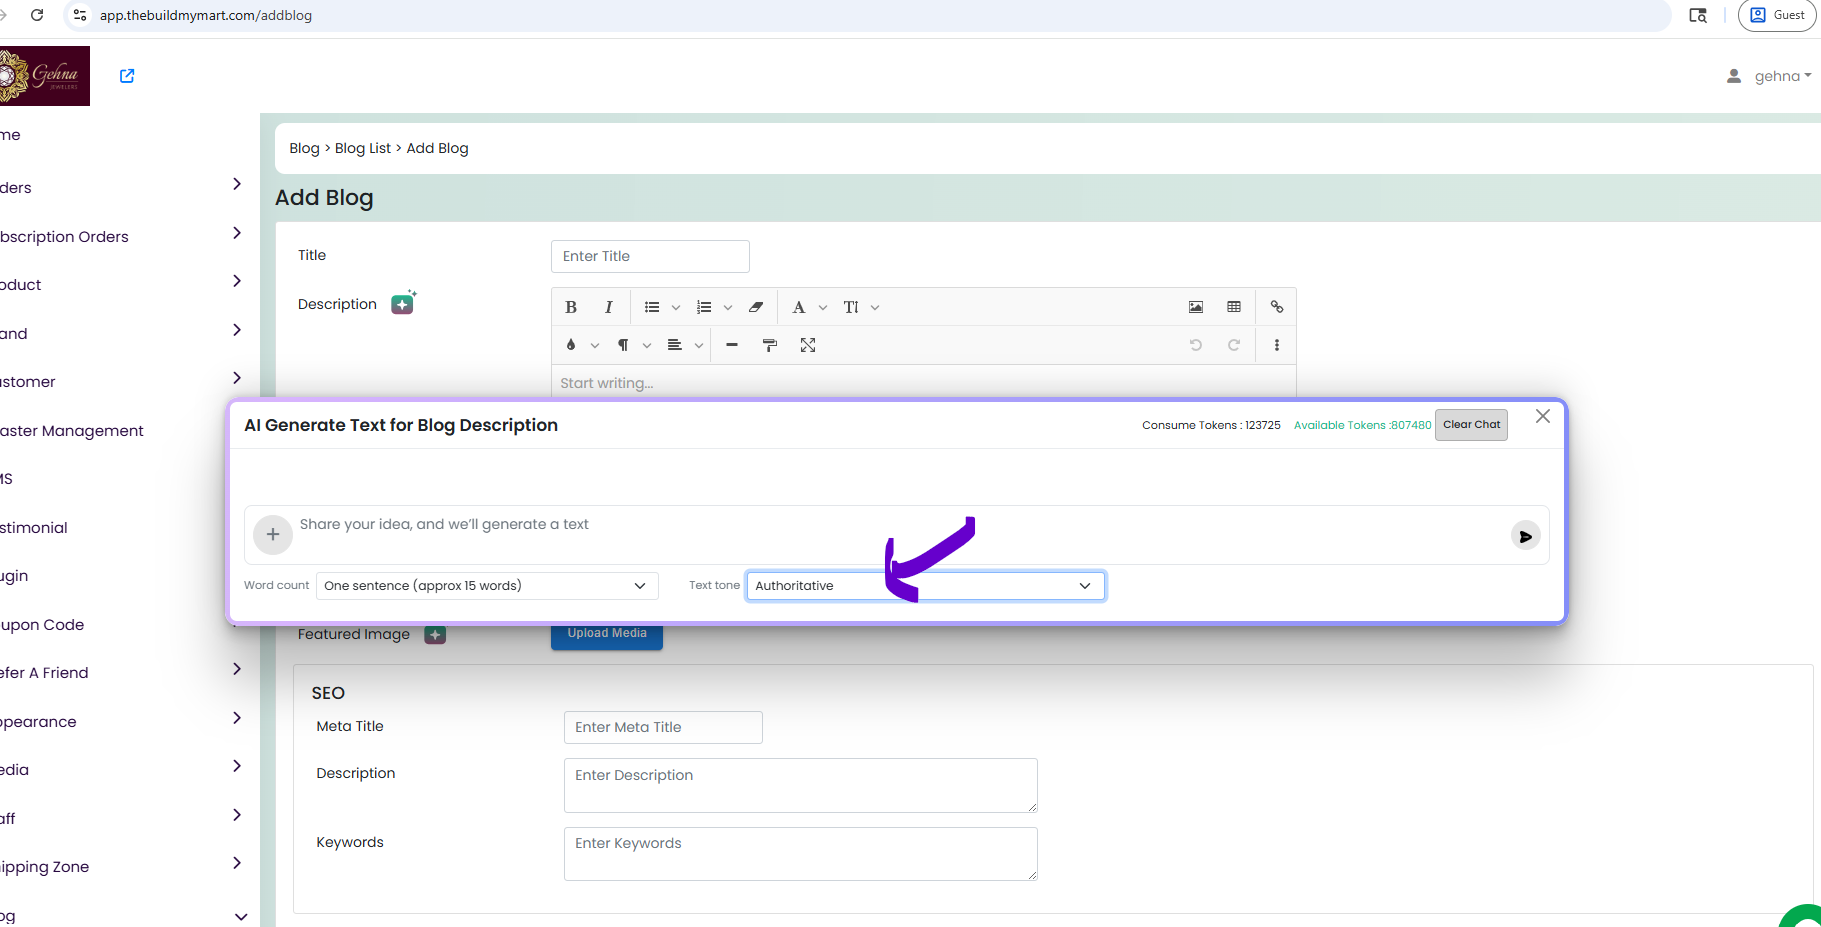Click Clear Chat button
The image size is (1821, 927).
(x=1471, y=425)
